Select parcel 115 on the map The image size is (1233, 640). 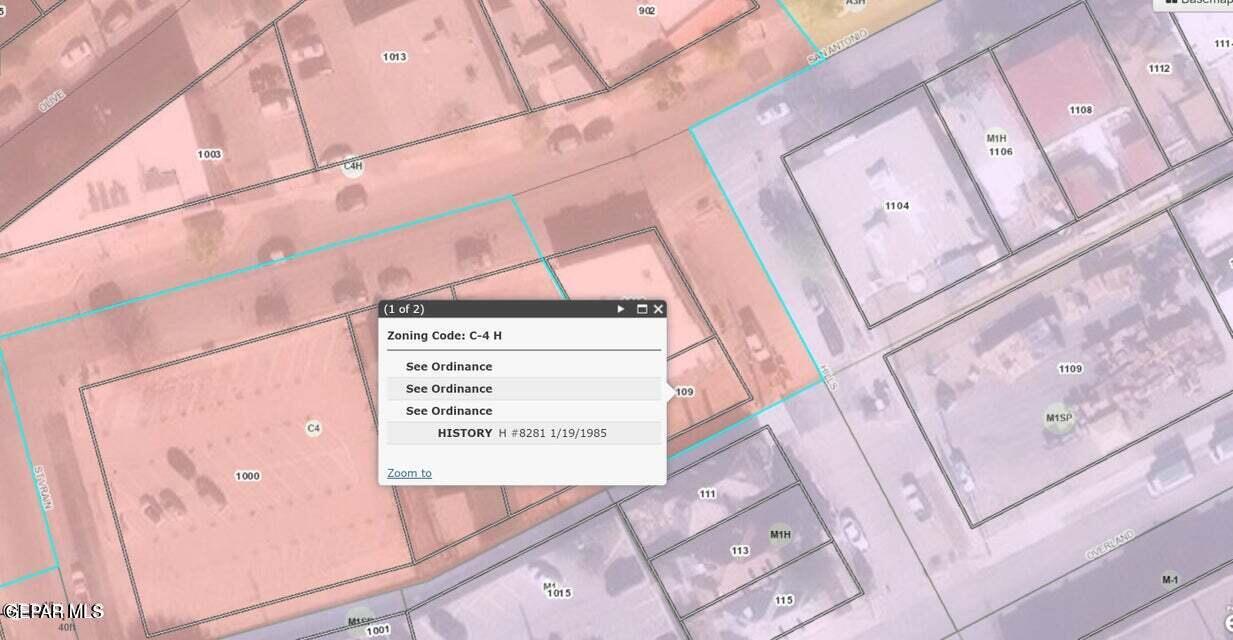[783, 600]
